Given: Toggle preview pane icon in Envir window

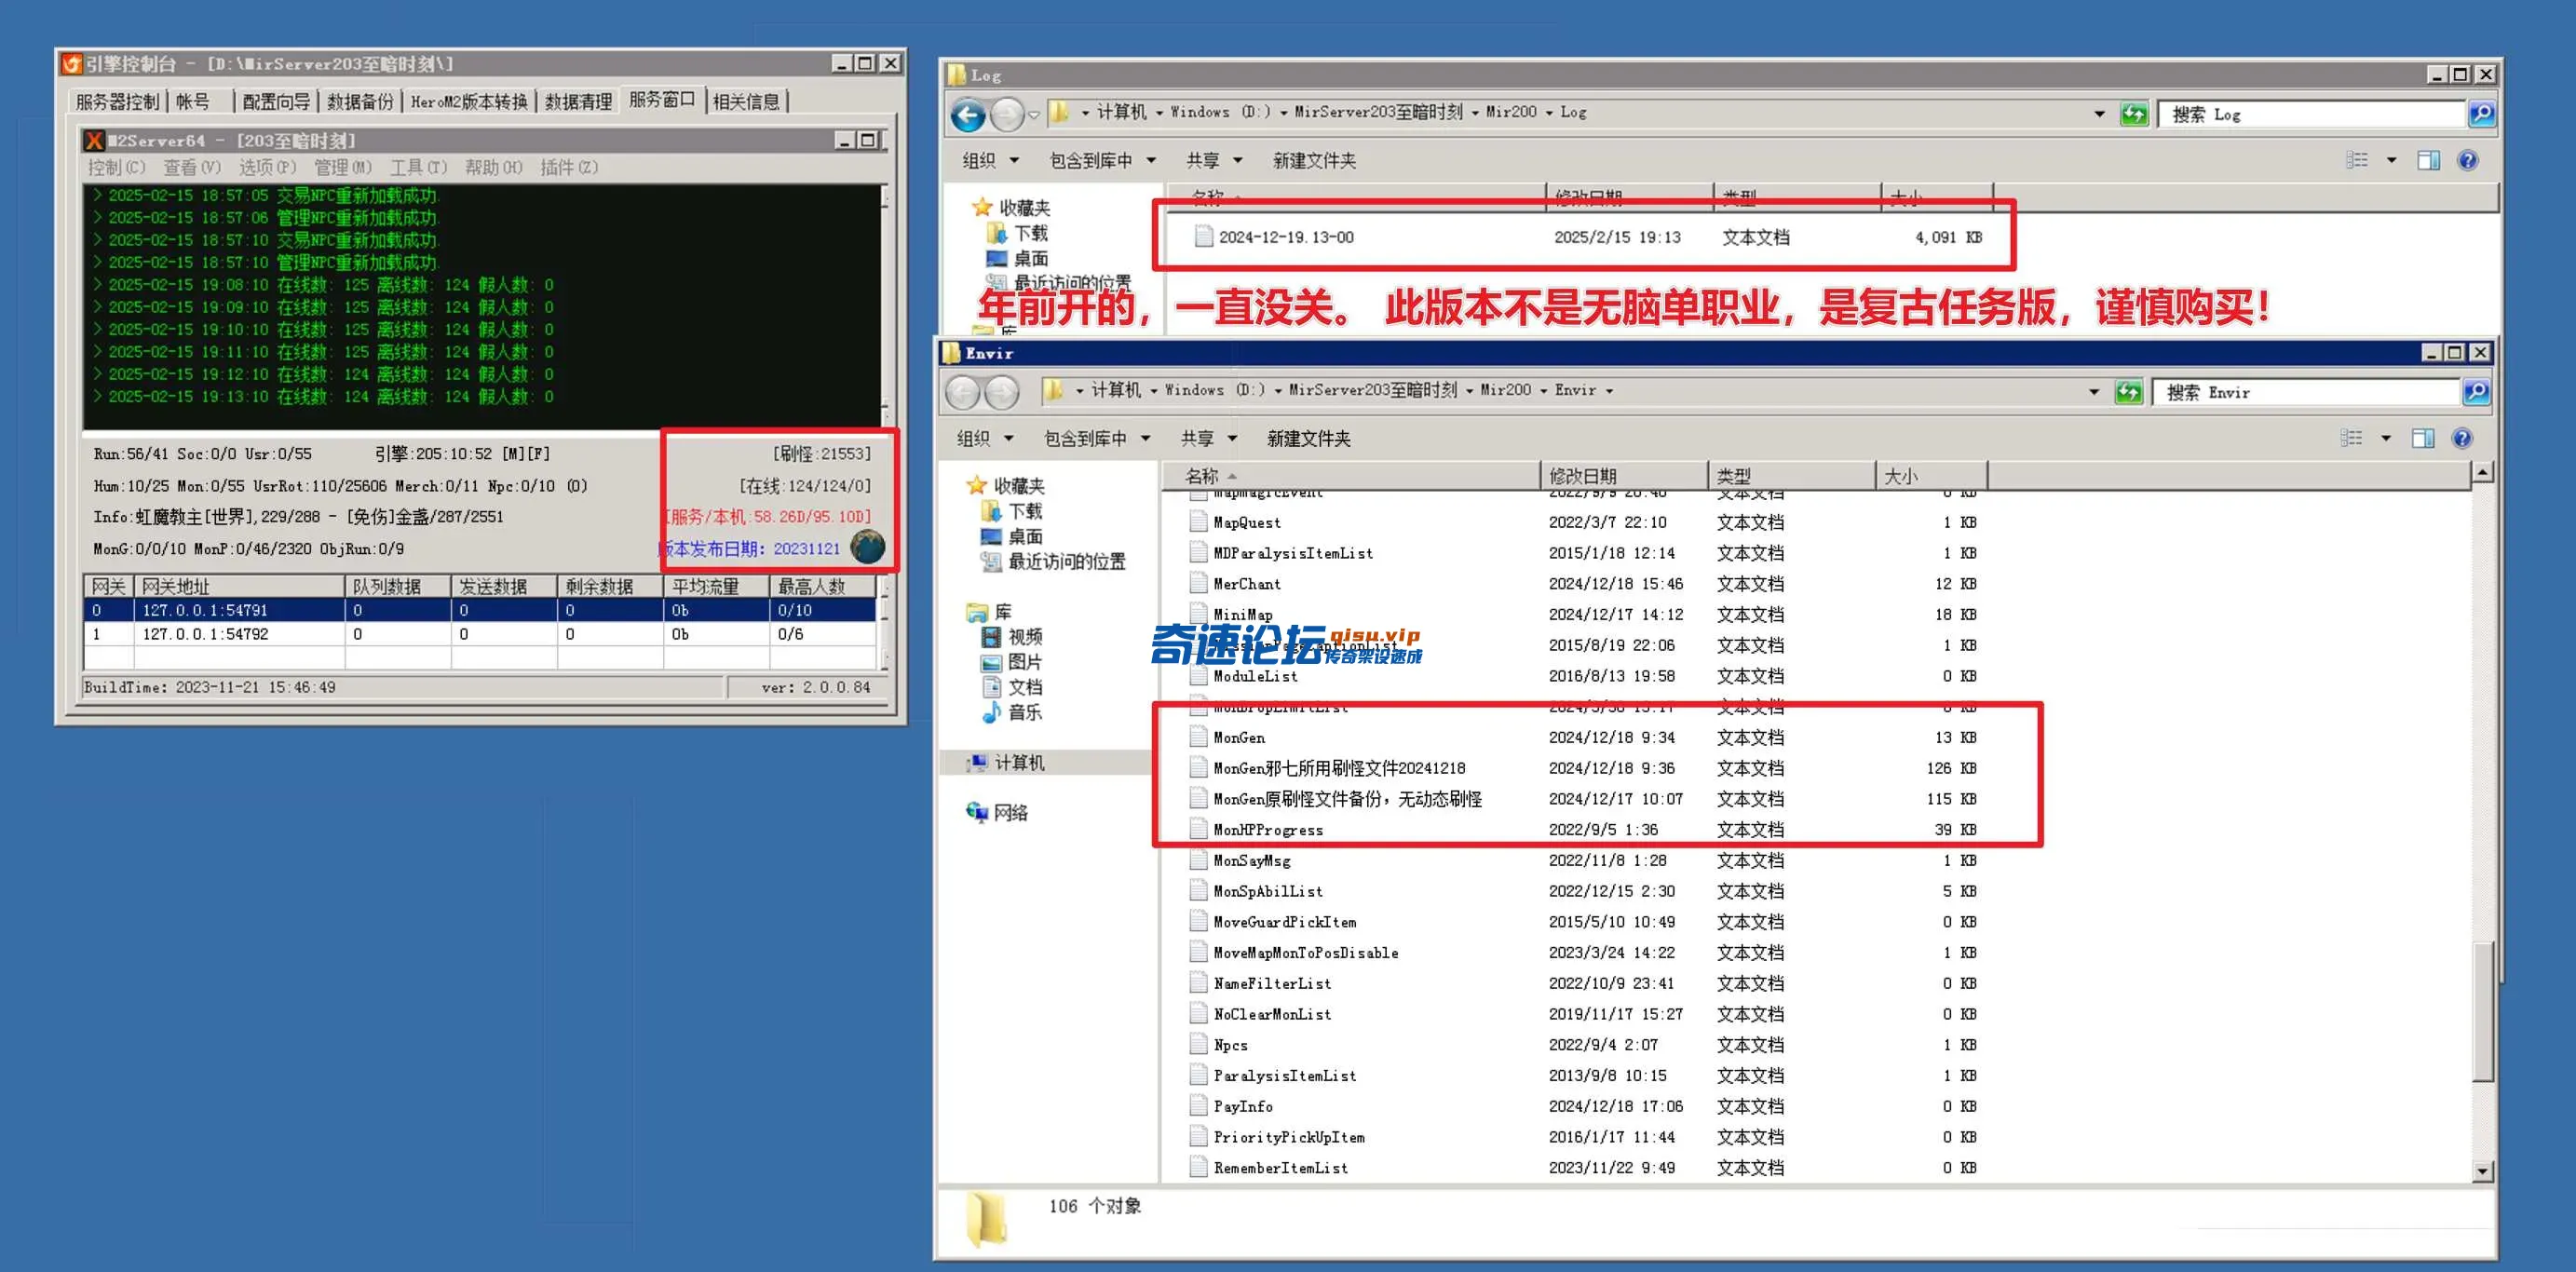Looking at the screenshot, I should (2423, 438).
